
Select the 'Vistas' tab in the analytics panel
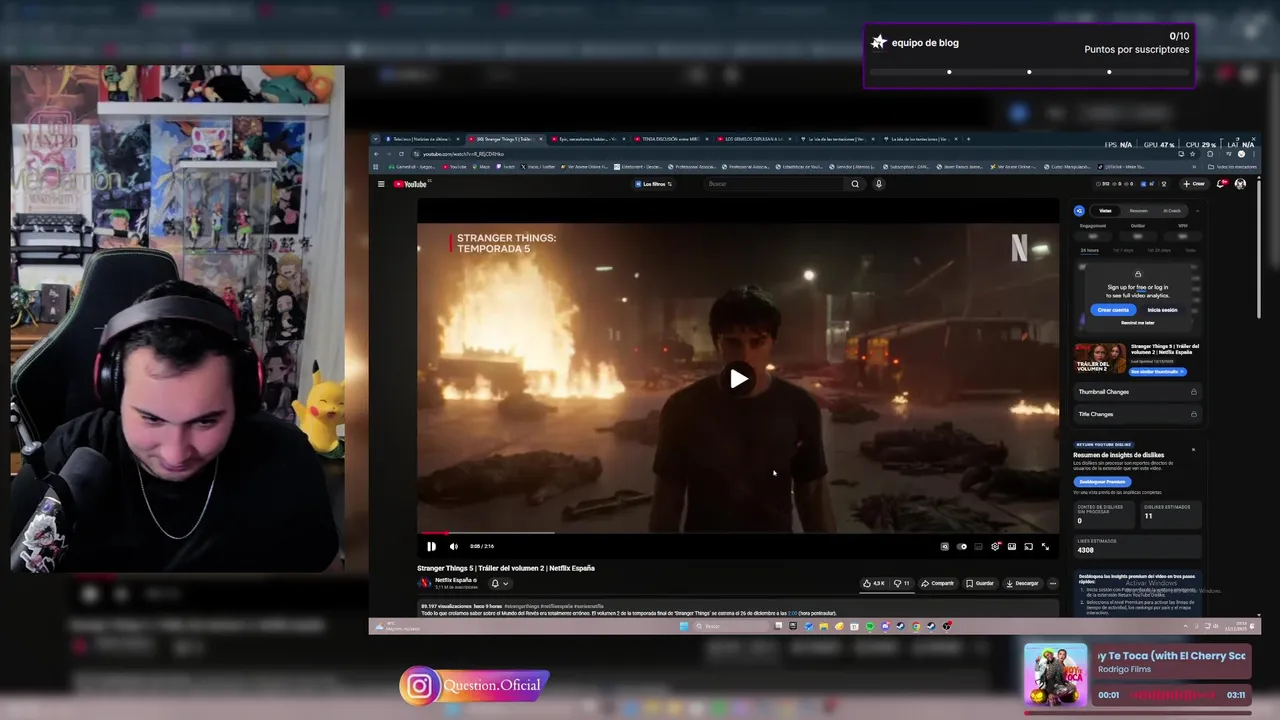coord(1105,210)
